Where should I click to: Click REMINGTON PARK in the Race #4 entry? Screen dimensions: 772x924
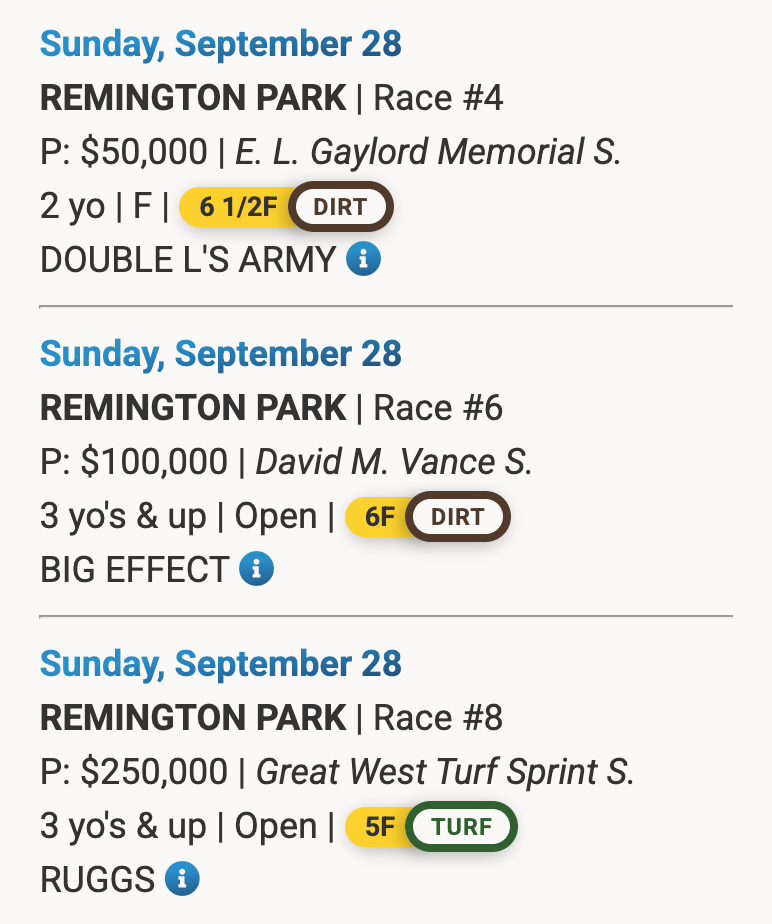pos(193,99)
